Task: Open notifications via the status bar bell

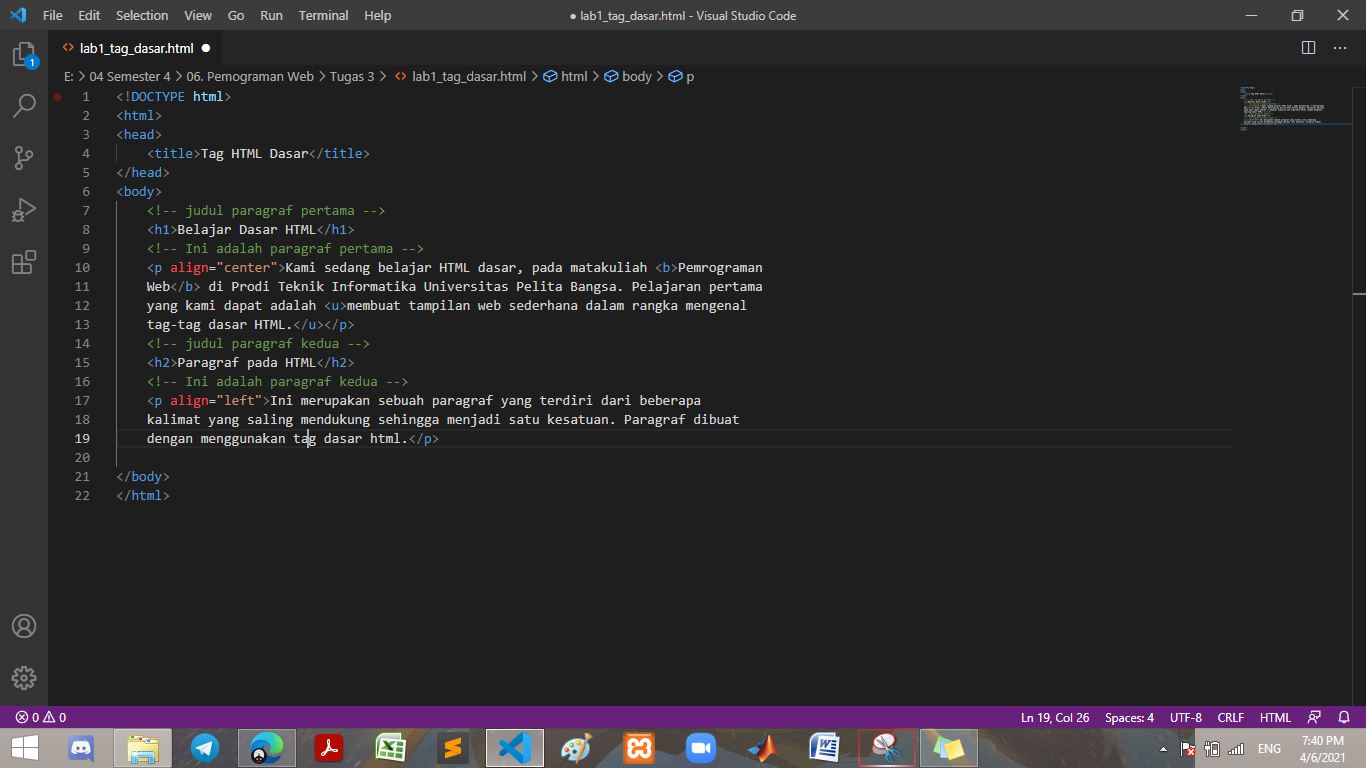Action: [x=1342, y=717]
